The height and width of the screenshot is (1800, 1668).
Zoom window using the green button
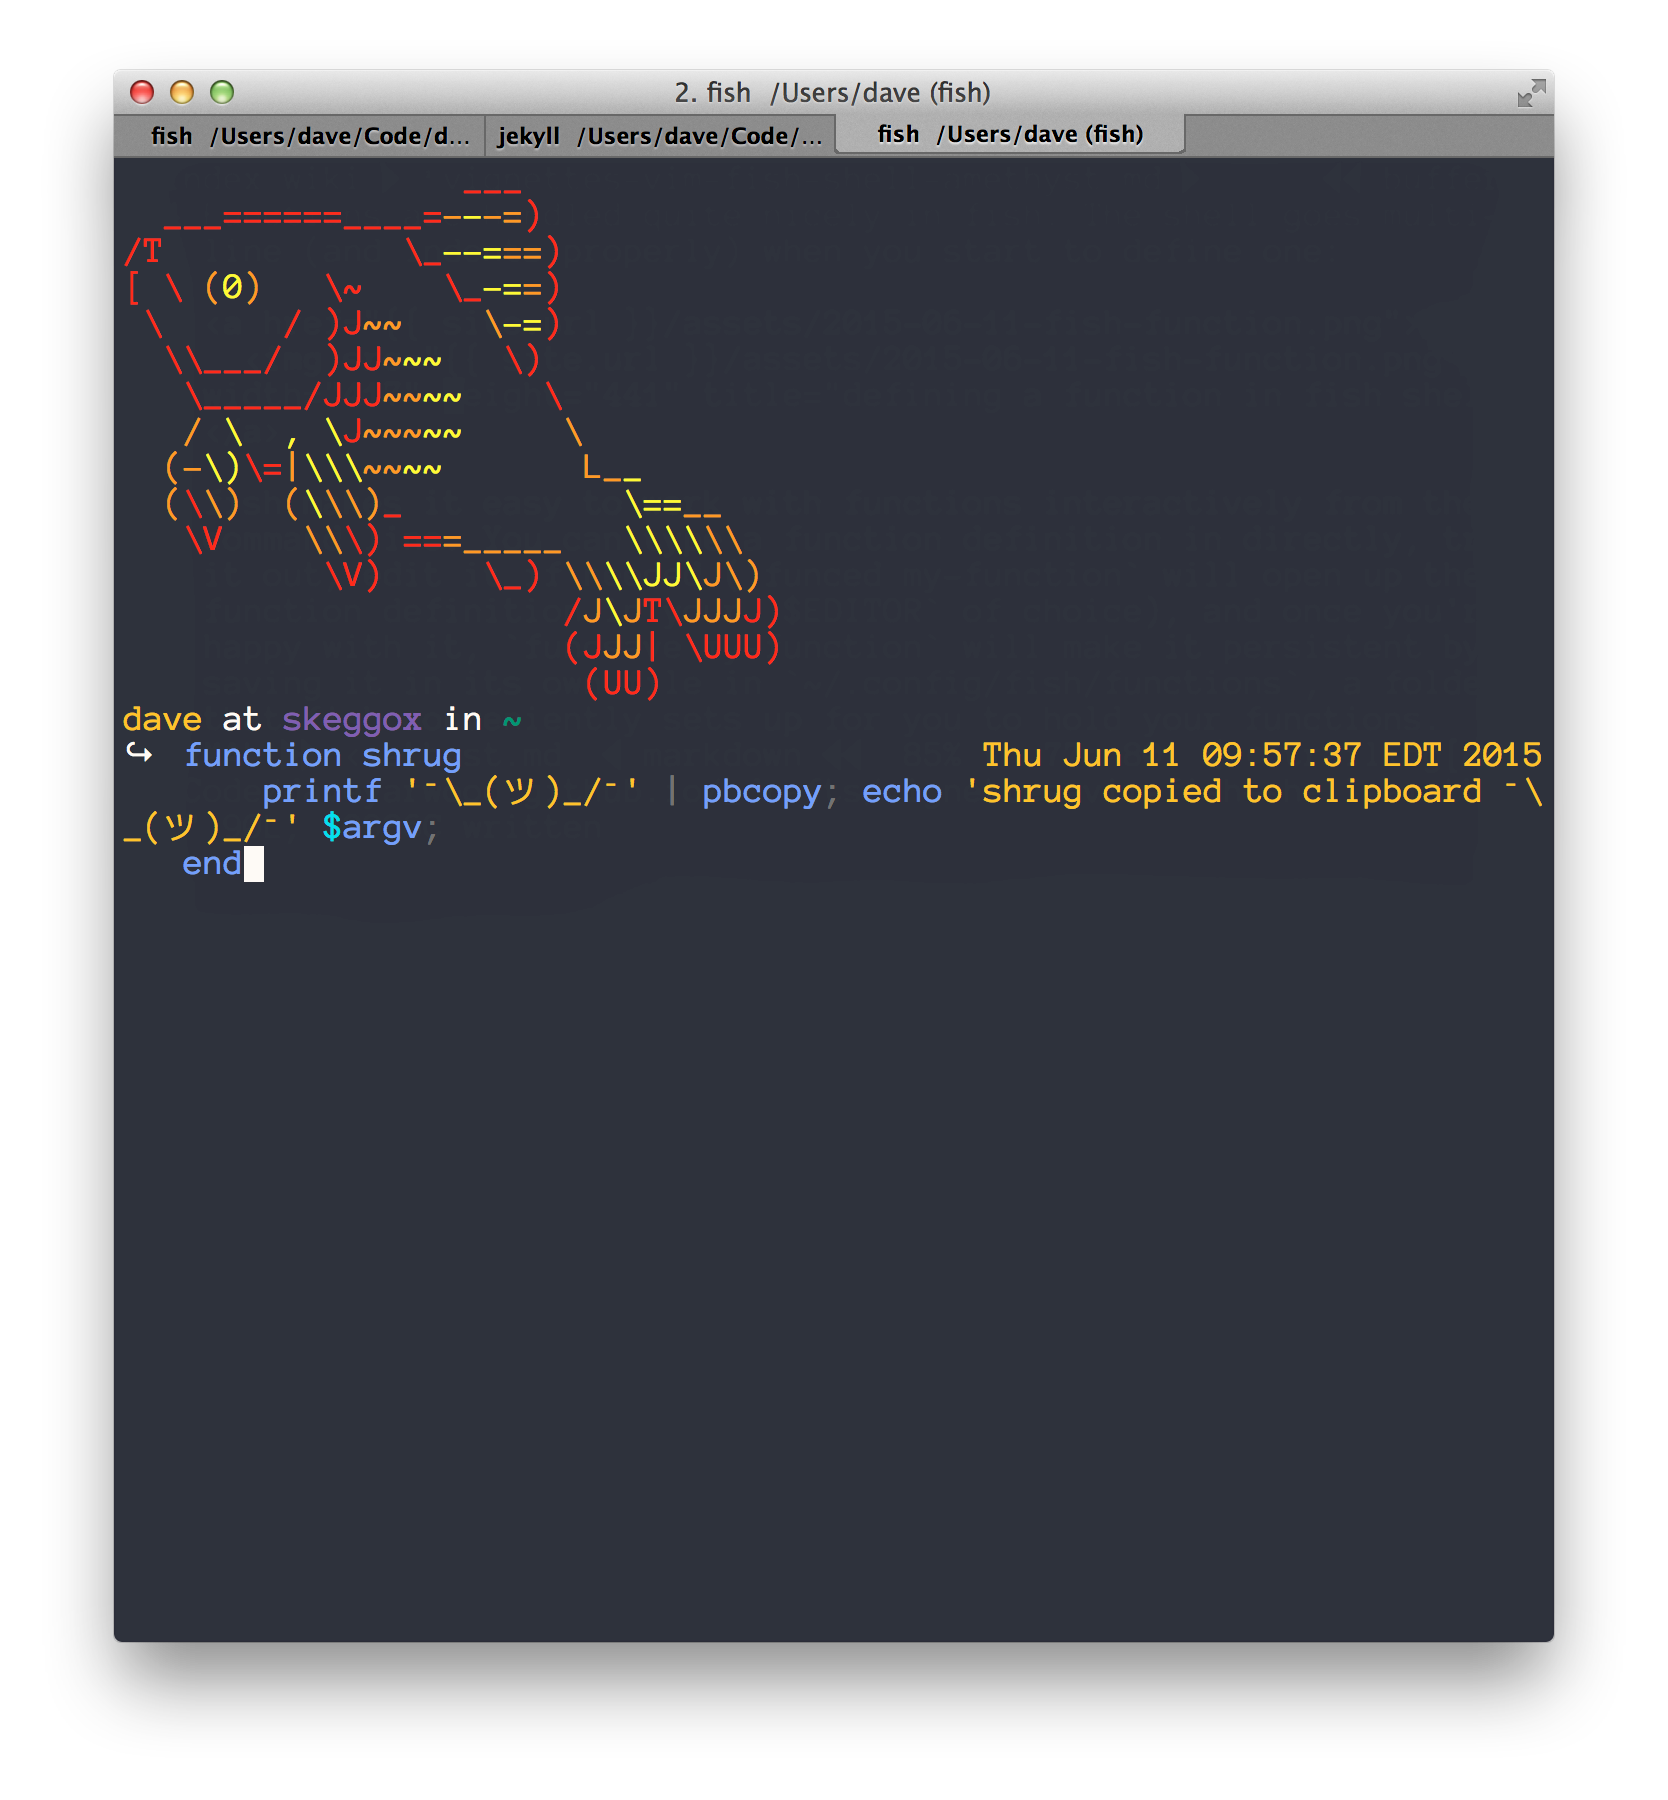pyautogui.click(x=222, y=92)
